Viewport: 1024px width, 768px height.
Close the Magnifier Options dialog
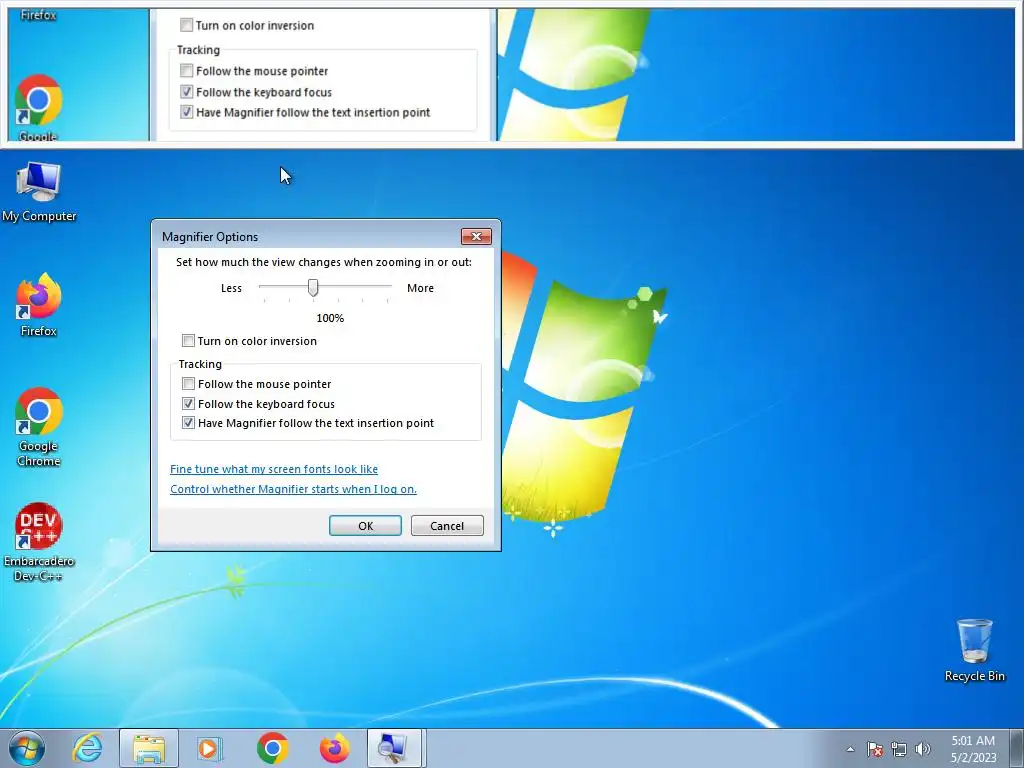pos(476,236)
